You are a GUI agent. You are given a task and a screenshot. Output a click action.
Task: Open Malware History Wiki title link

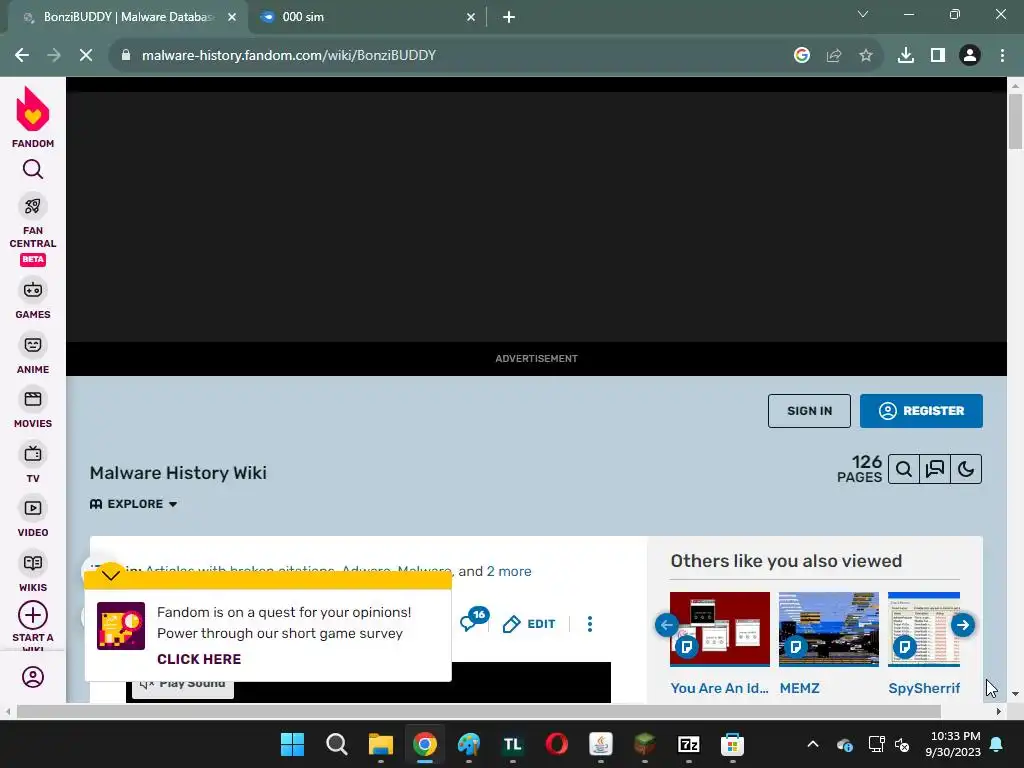click(x=178, y=473)
